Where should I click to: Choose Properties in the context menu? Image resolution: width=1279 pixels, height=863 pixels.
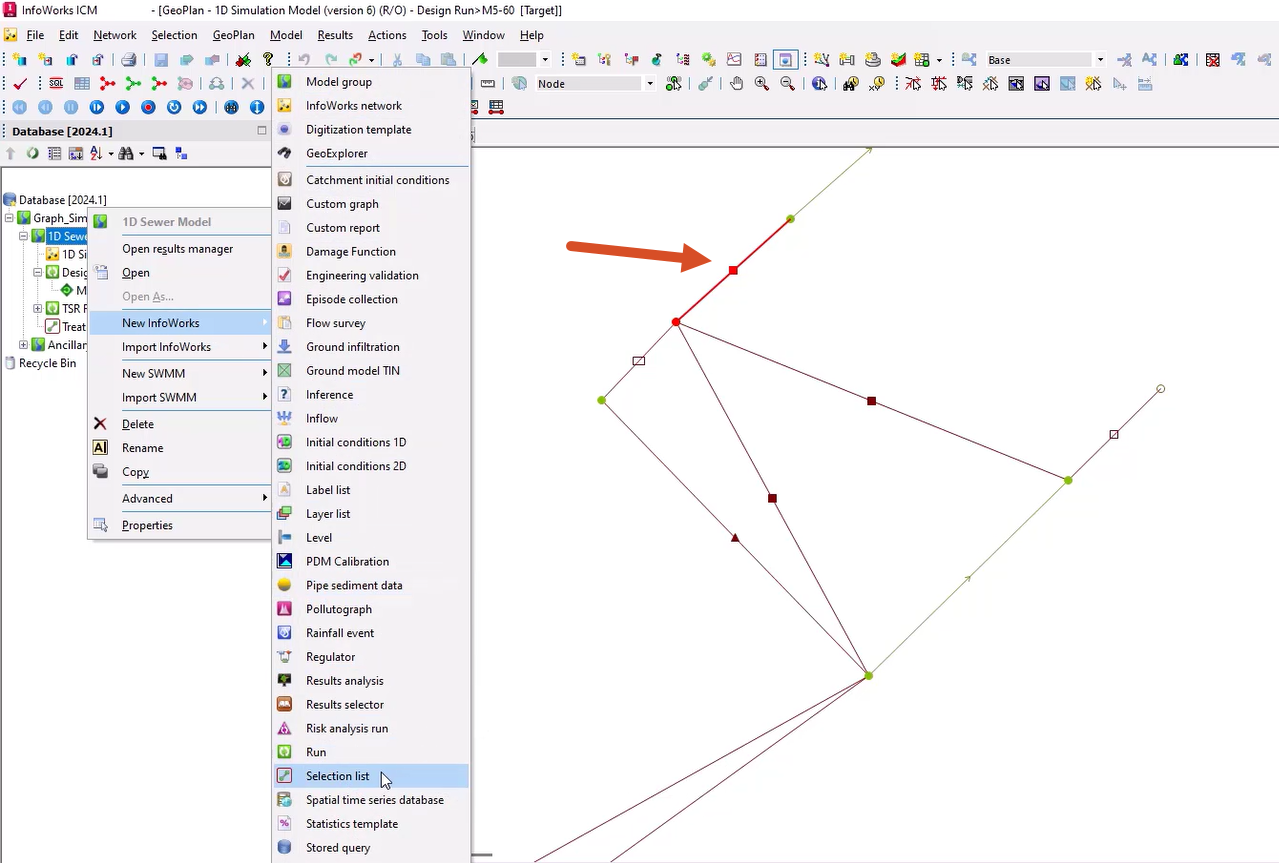pyautogui.click(x=180, y=525)
